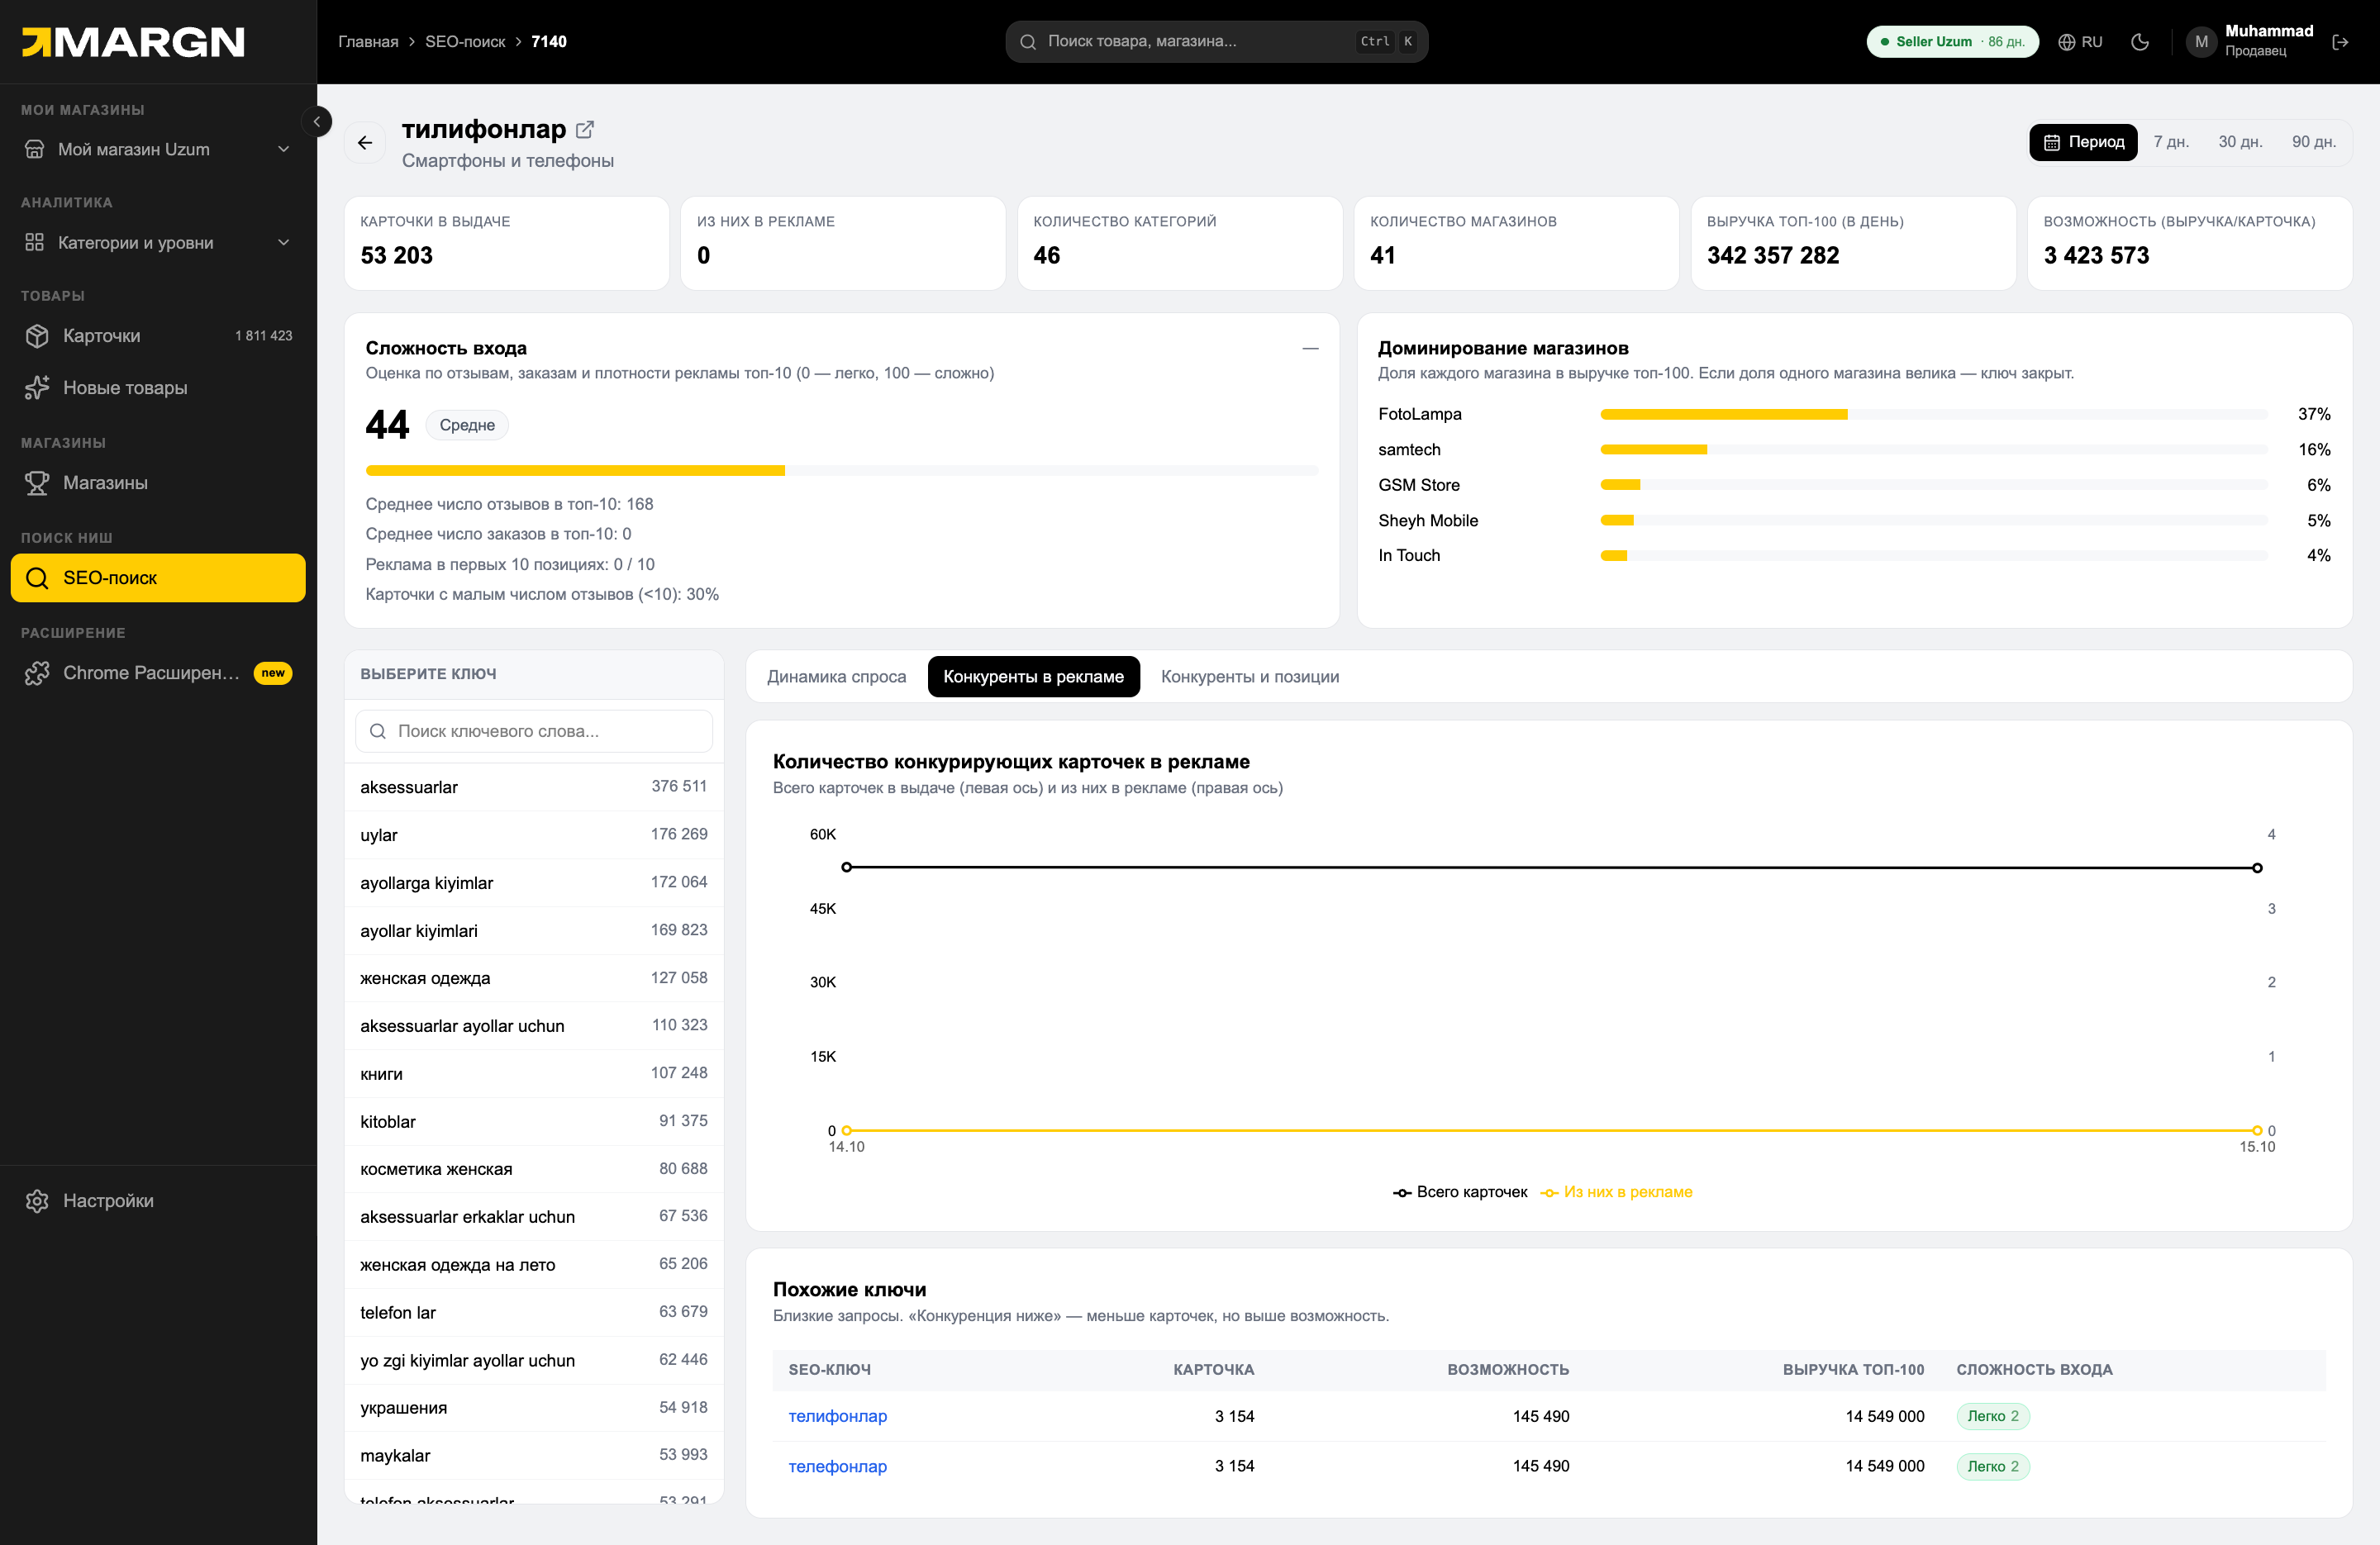This screenshot has width=2380, height=1545.
Task: Toggle Из них в рекламе legend series
Action: [1616, 1192]
